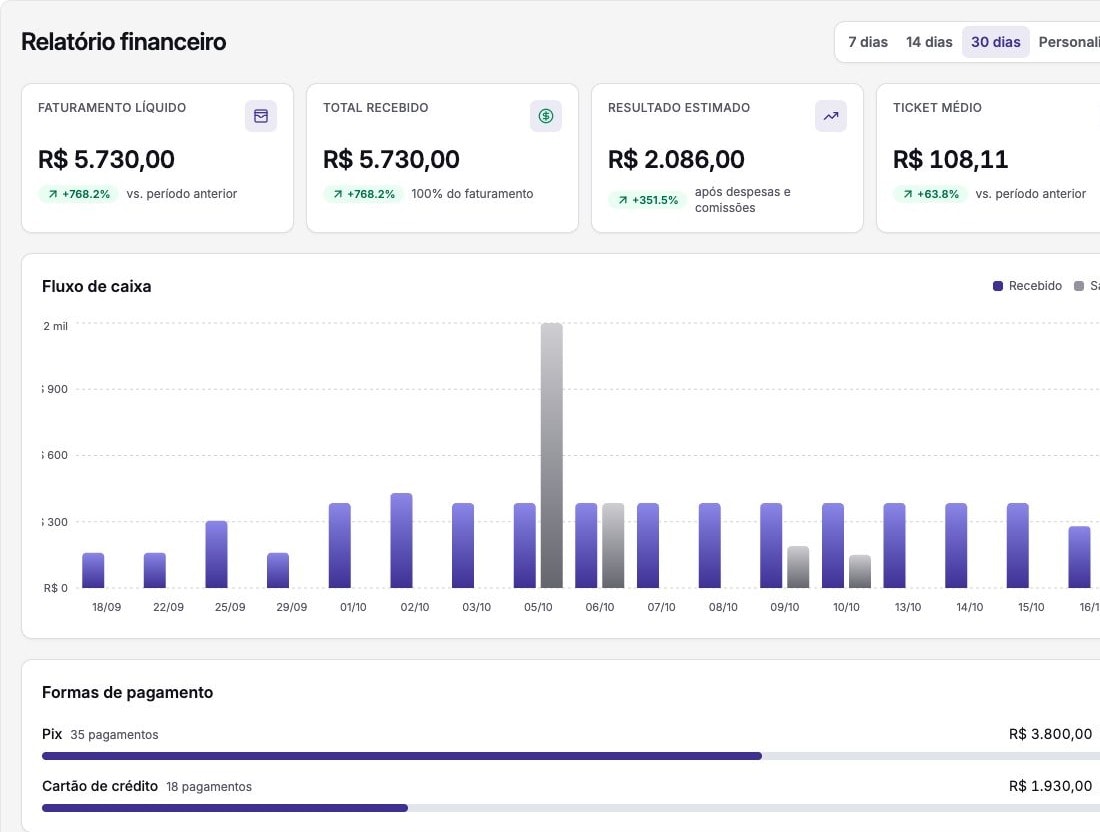Screen dimensions: 1100x832
Task: Select the 14 dias period tab
Action: click(x=929, y=42)
